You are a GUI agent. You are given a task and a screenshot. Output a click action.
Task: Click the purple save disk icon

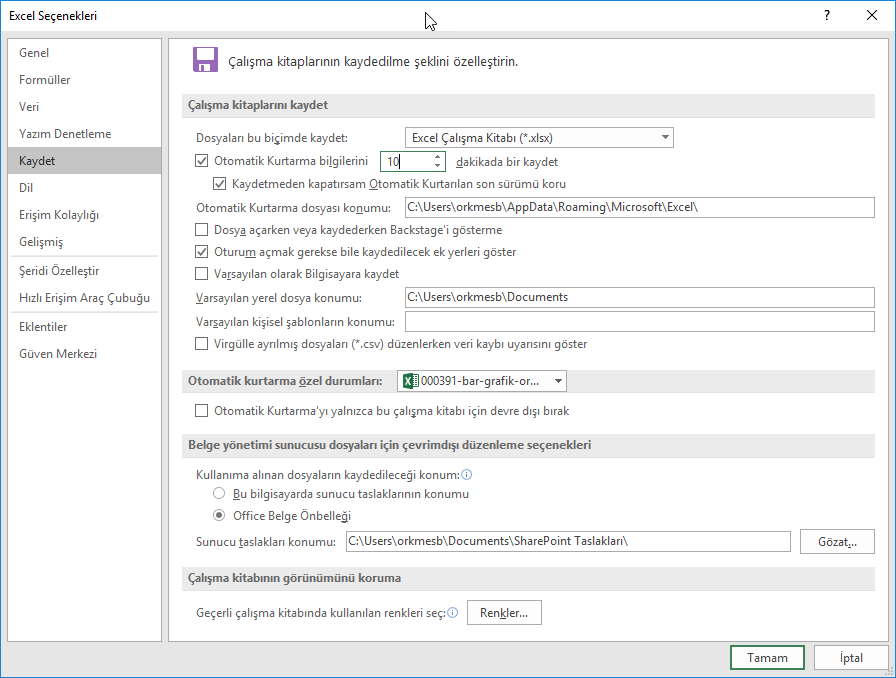click(x=205, y=59)
